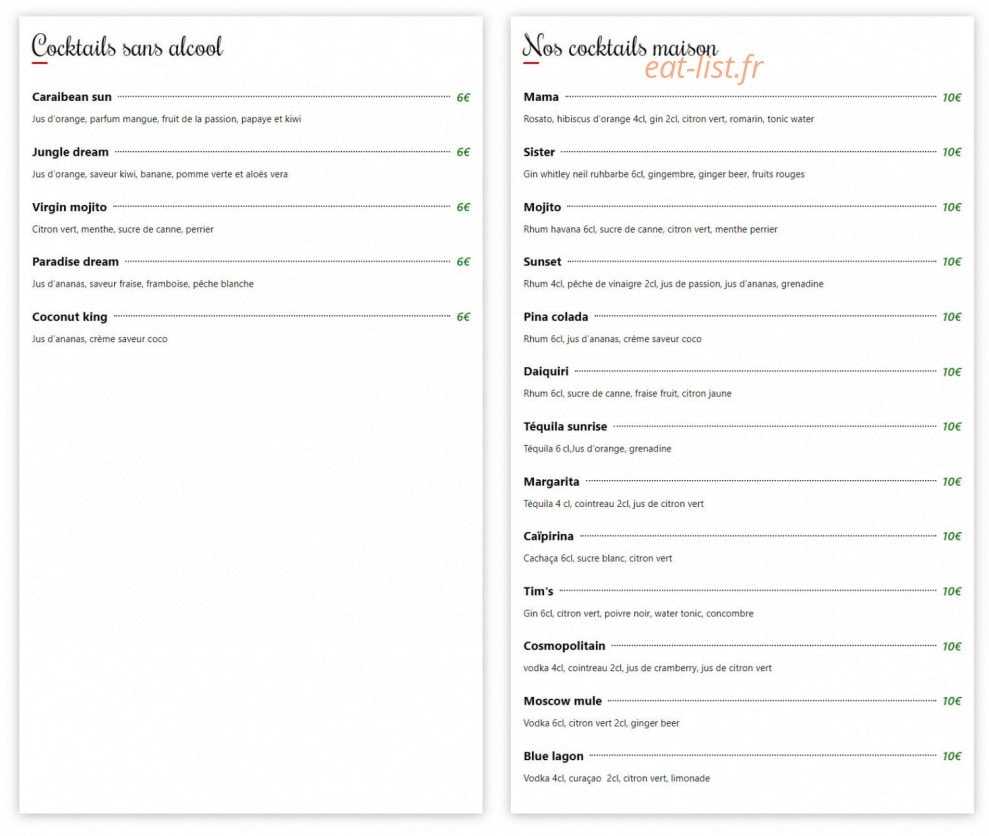Select the Caraibean sun cocktail name
This screenshot has height=836, width=989.
72,97
